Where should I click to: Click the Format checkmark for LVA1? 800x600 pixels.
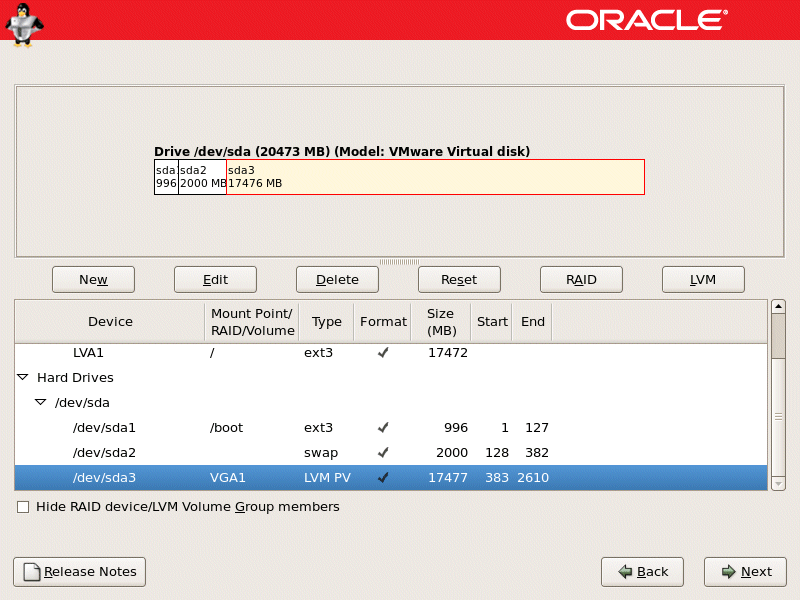(x=383, y=353)
